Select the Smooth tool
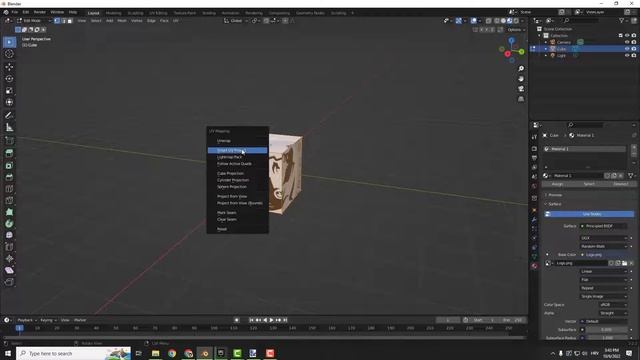The width and height of the screenshot is (640, 360). point(9,235)
